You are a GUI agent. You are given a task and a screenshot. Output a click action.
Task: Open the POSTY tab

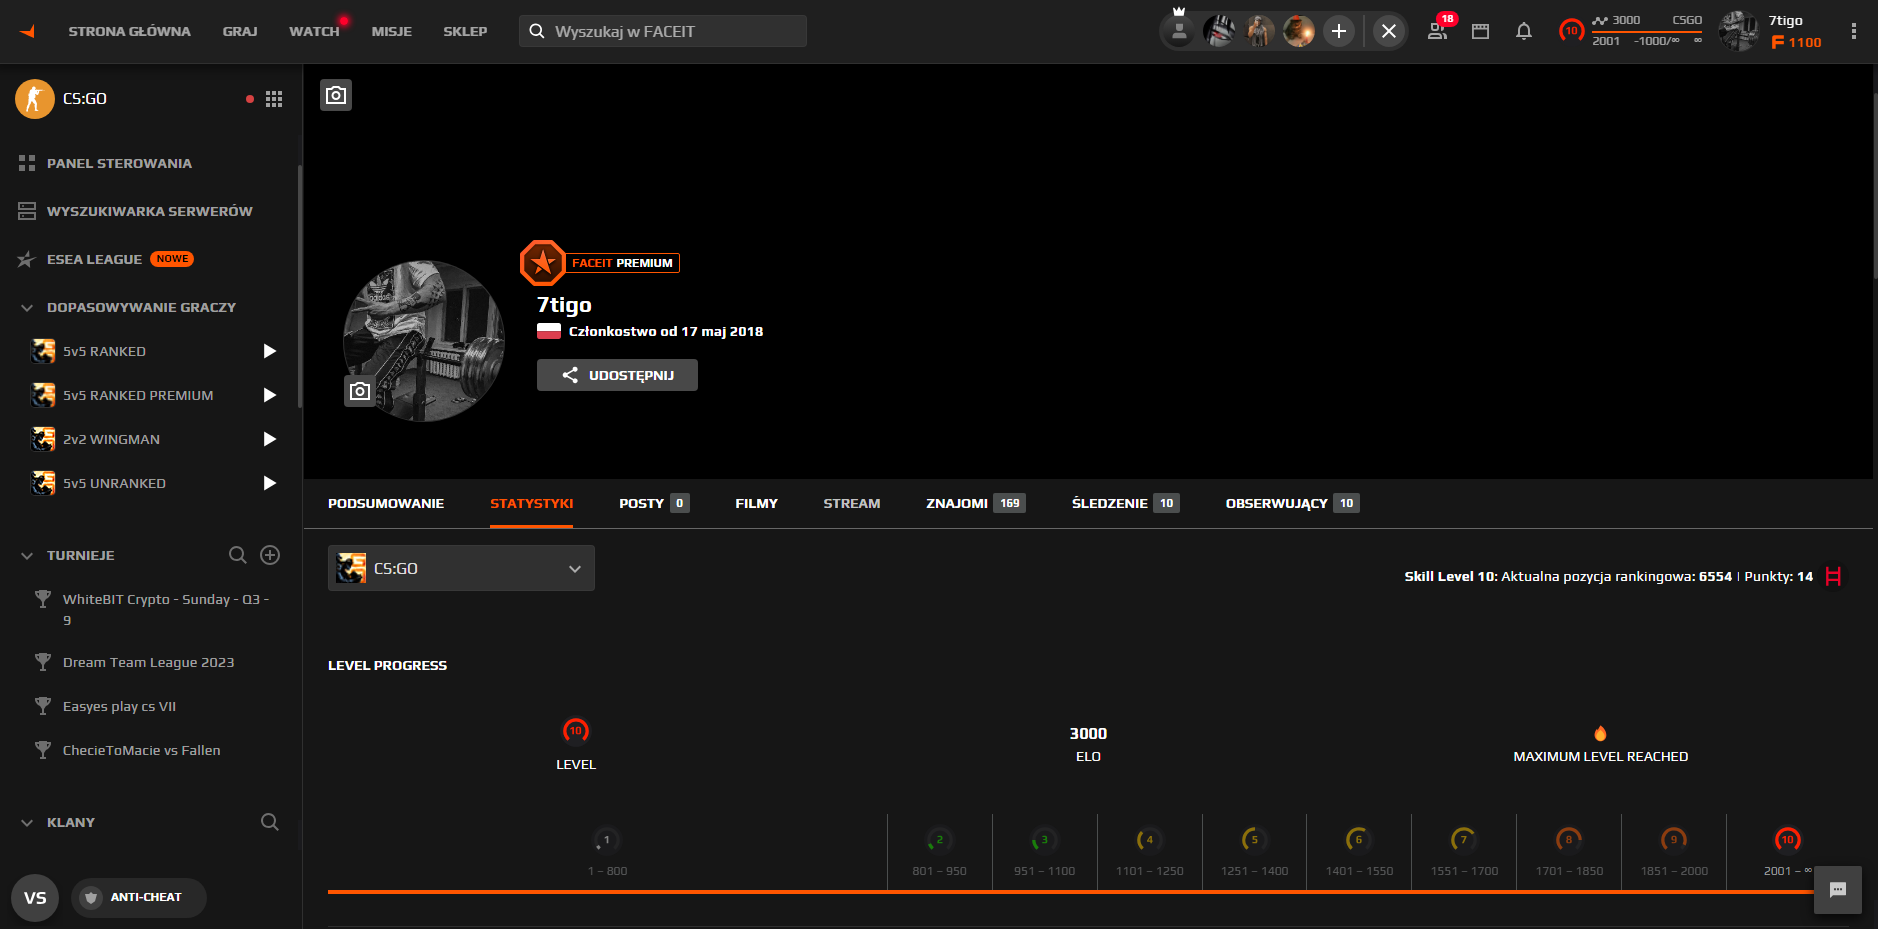654,503
